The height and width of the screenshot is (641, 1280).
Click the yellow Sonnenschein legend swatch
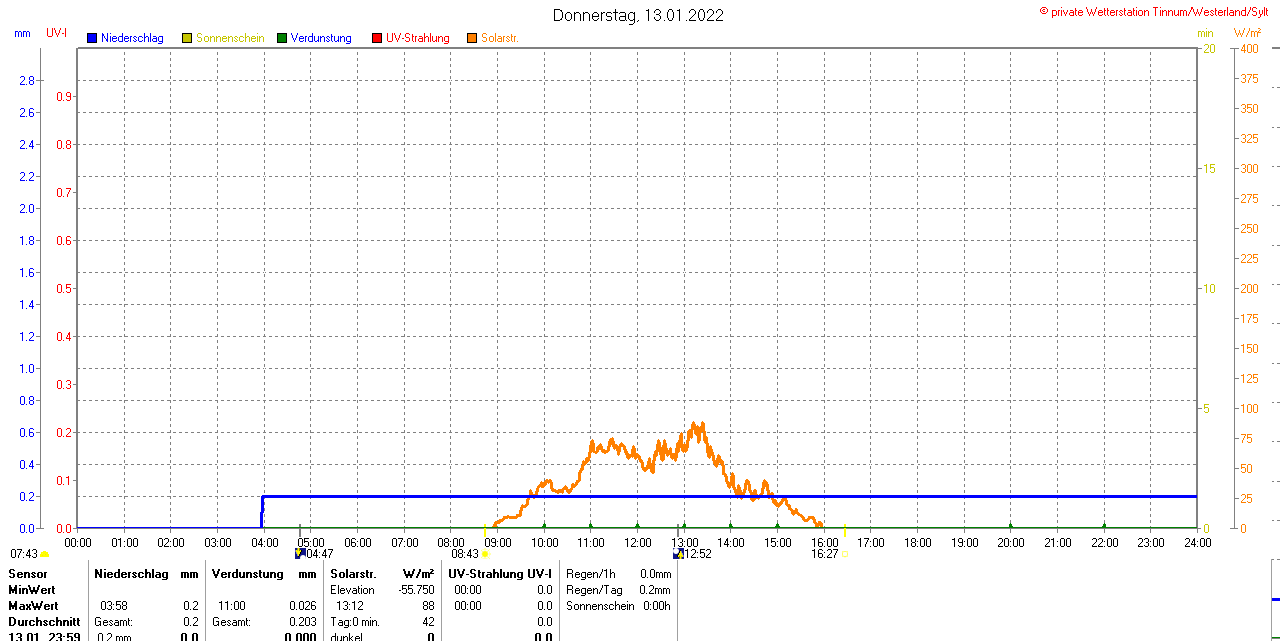pos(187,38)
